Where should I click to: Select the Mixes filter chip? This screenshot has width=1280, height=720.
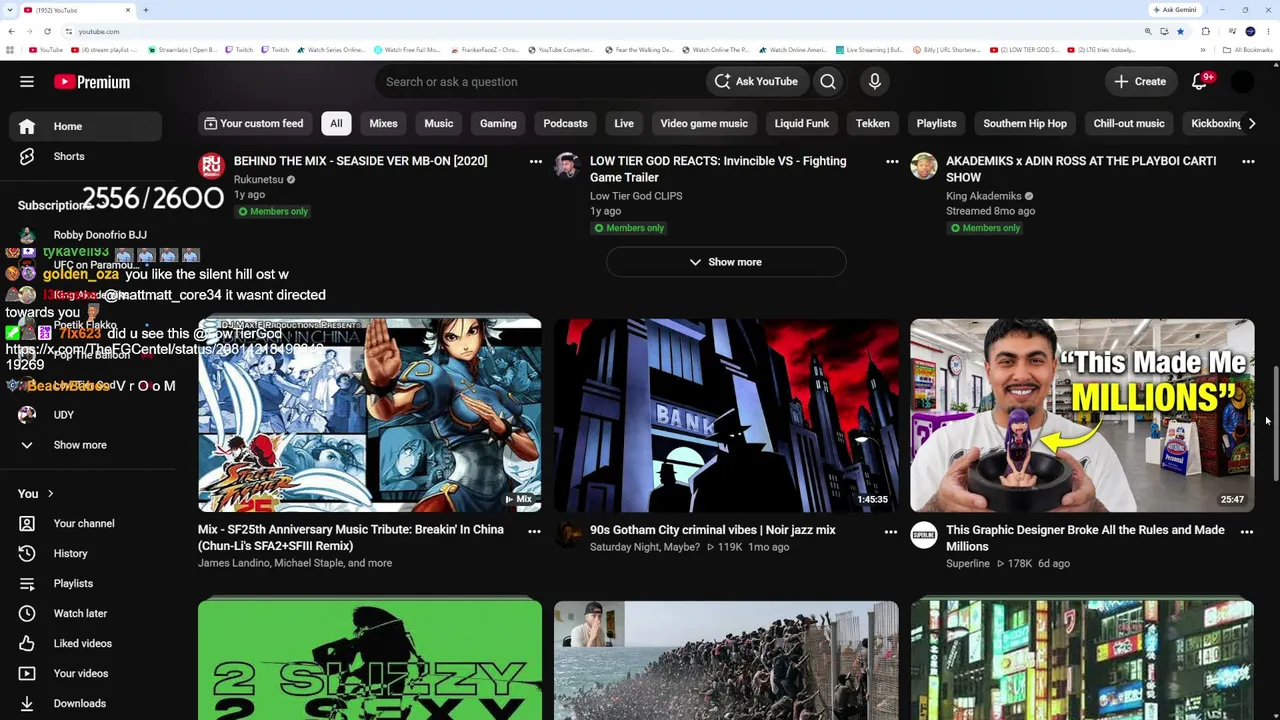click(383, 123)
